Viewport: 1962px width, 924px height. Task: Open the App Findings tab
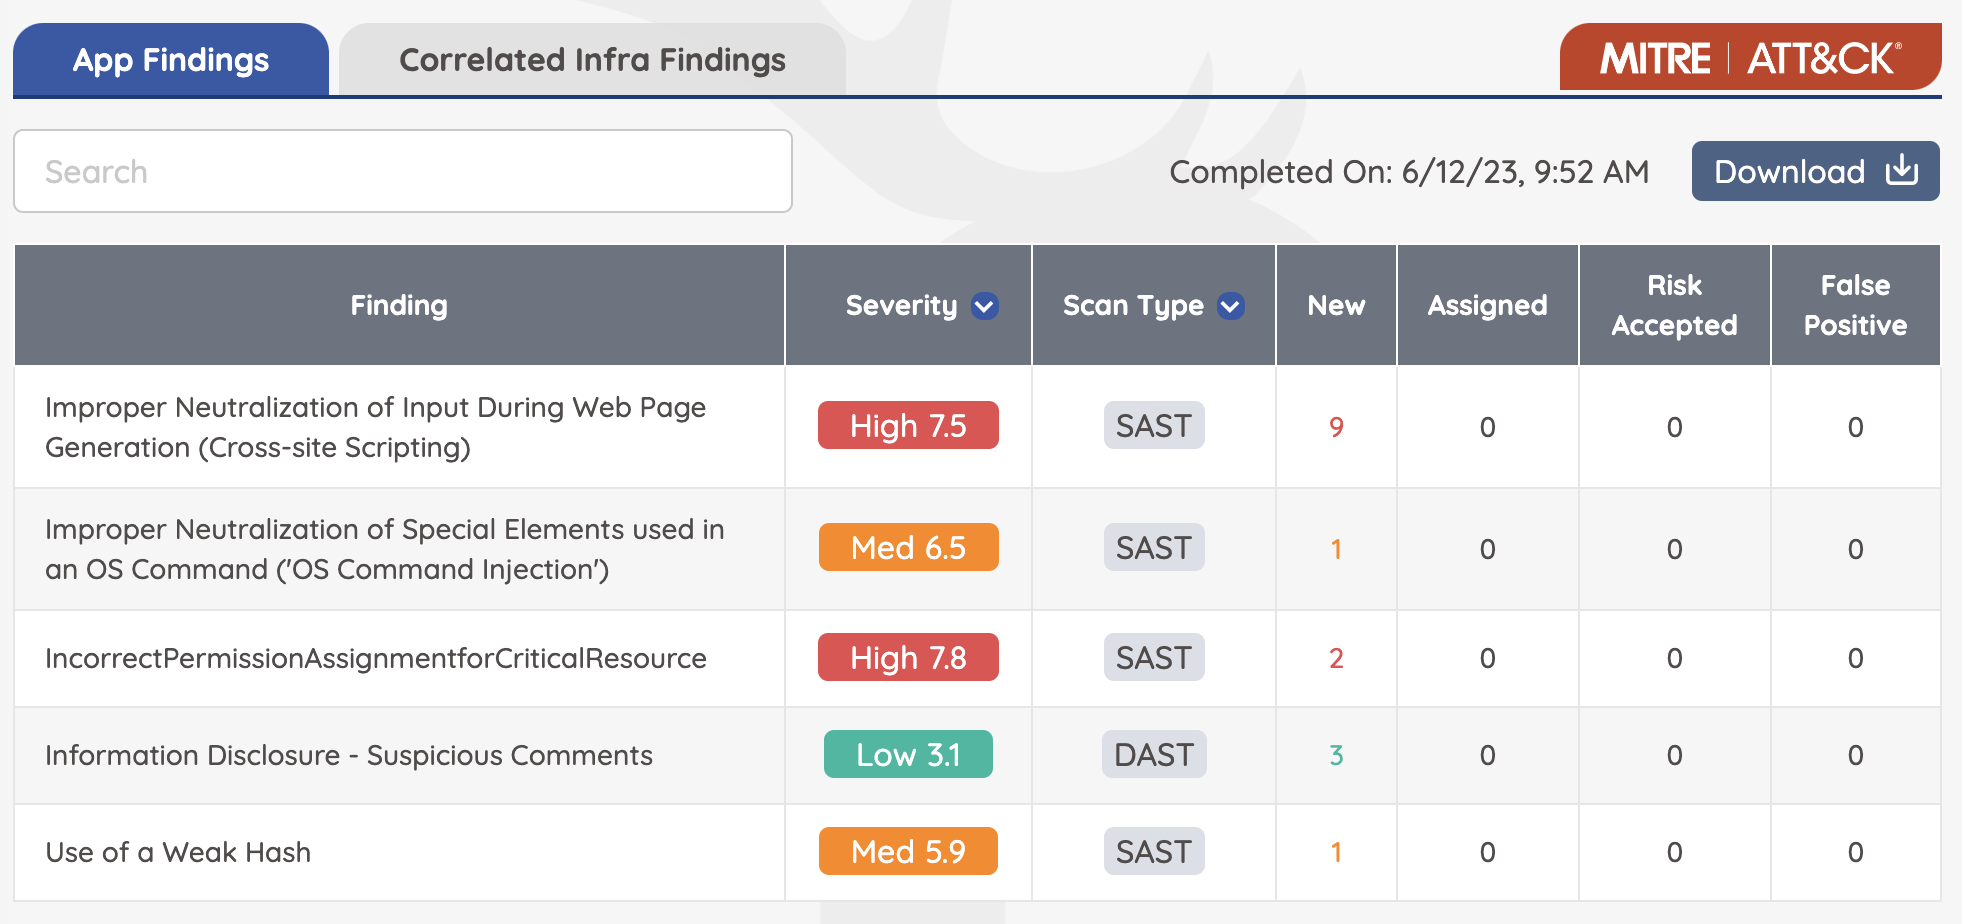click(x=171, y=60)
